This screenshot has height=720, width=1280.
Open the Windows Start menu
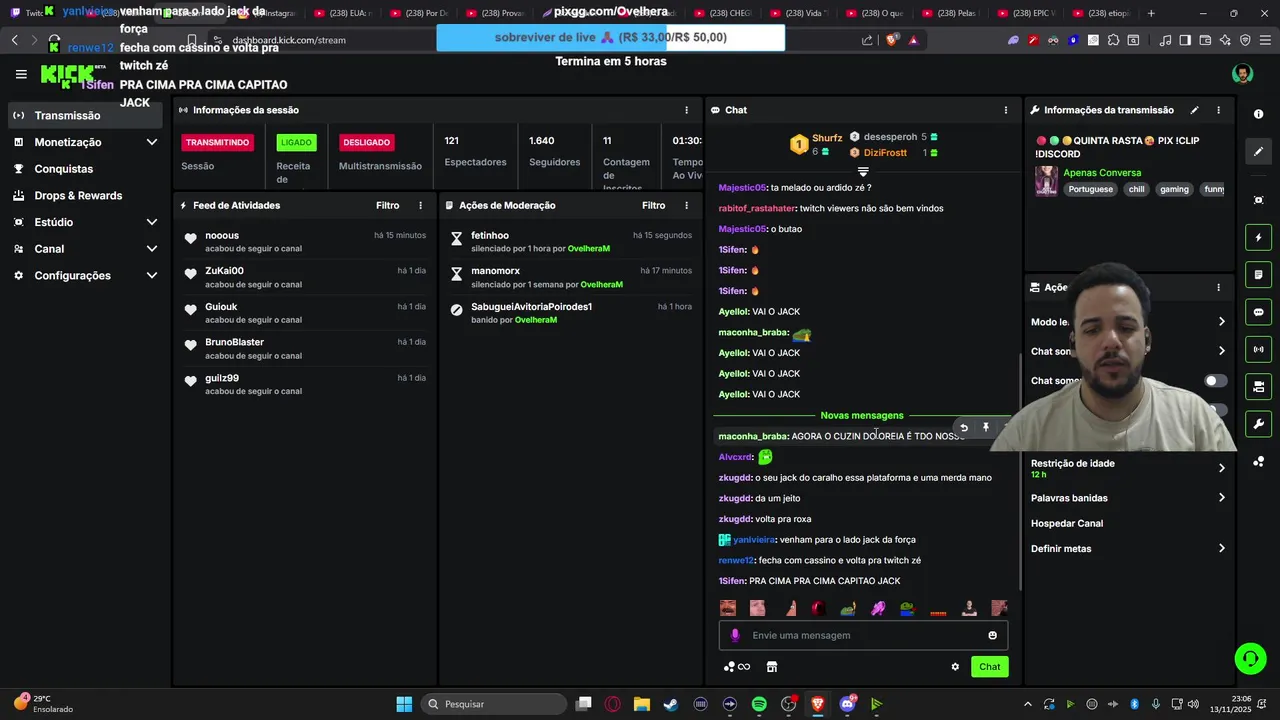tap(404, 704)
